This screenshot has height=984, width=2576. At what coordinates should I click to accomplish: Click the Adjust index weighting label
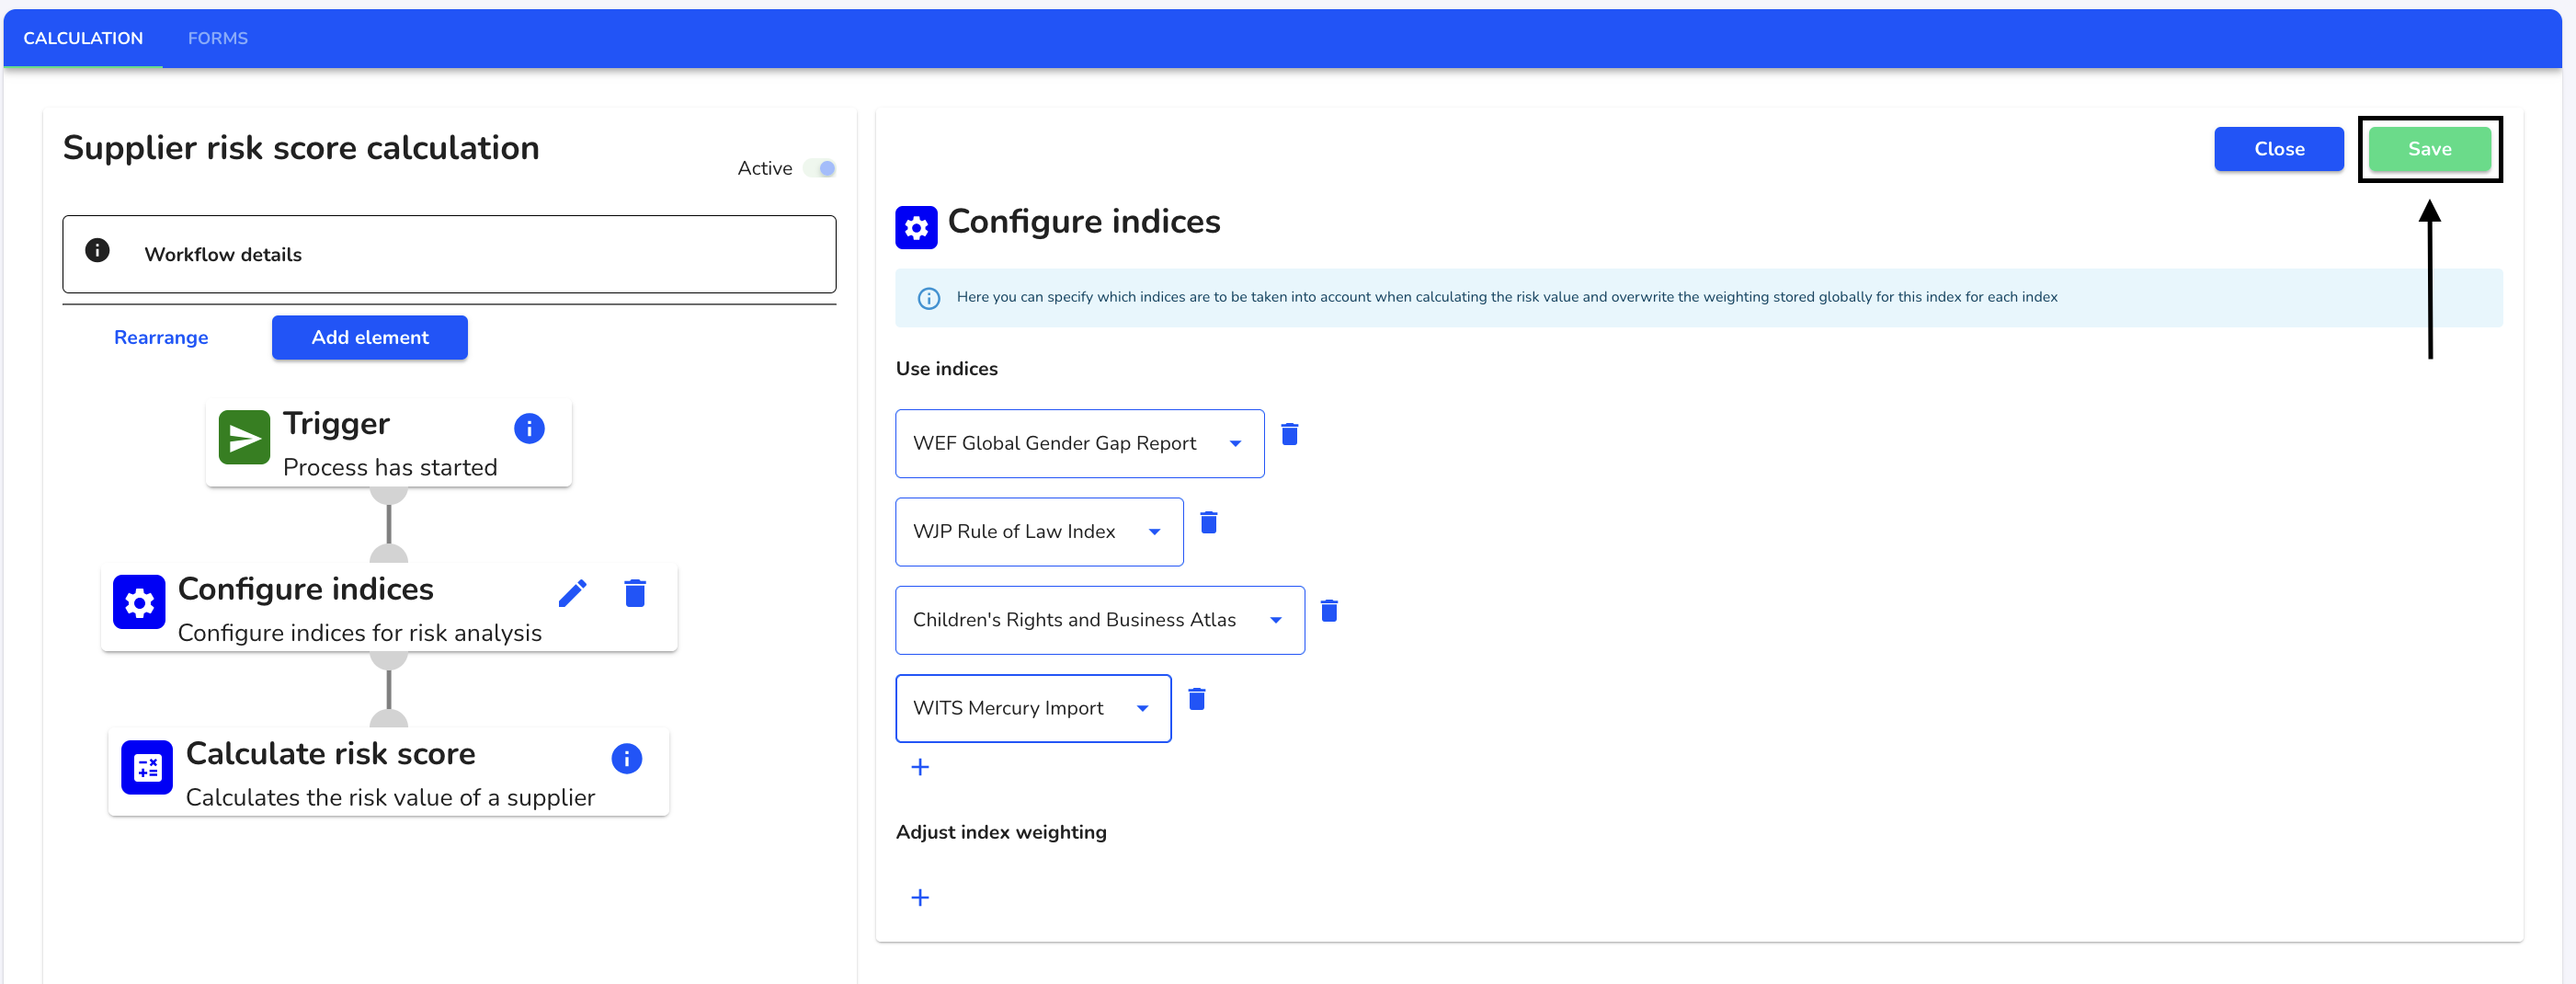[1001, 832]
